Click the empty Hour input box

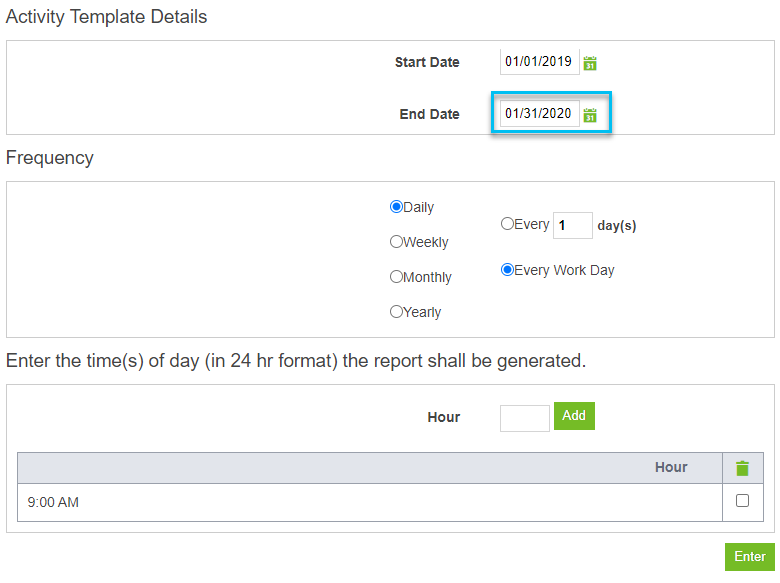click(525, 418)
